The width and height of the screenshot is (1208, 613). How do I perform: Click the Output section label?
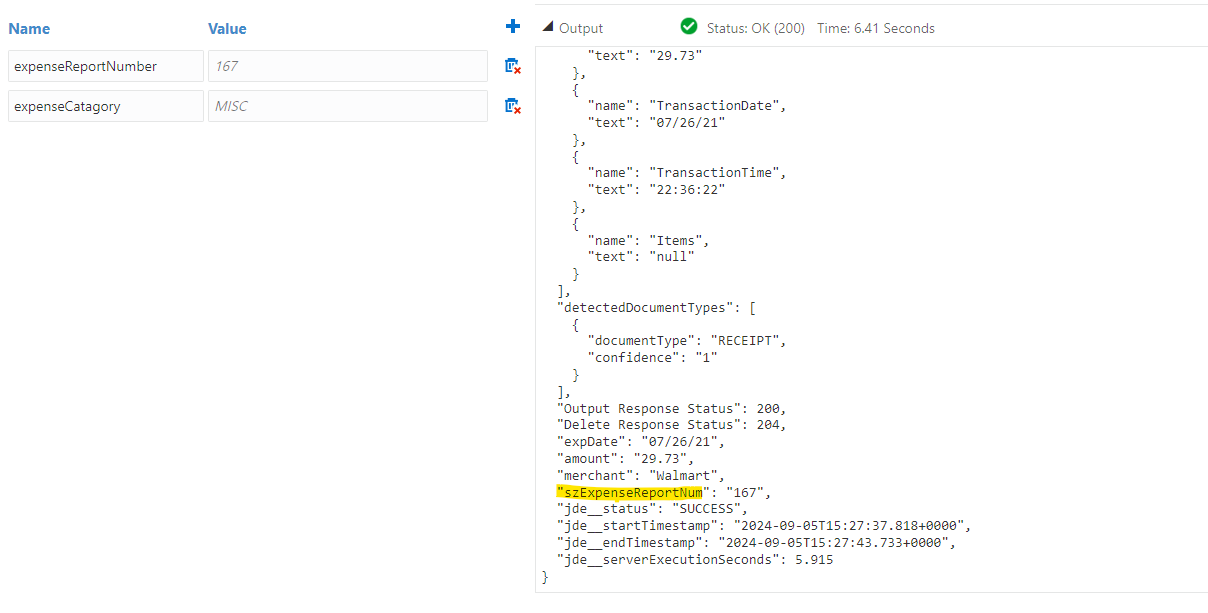coord(581,28)
